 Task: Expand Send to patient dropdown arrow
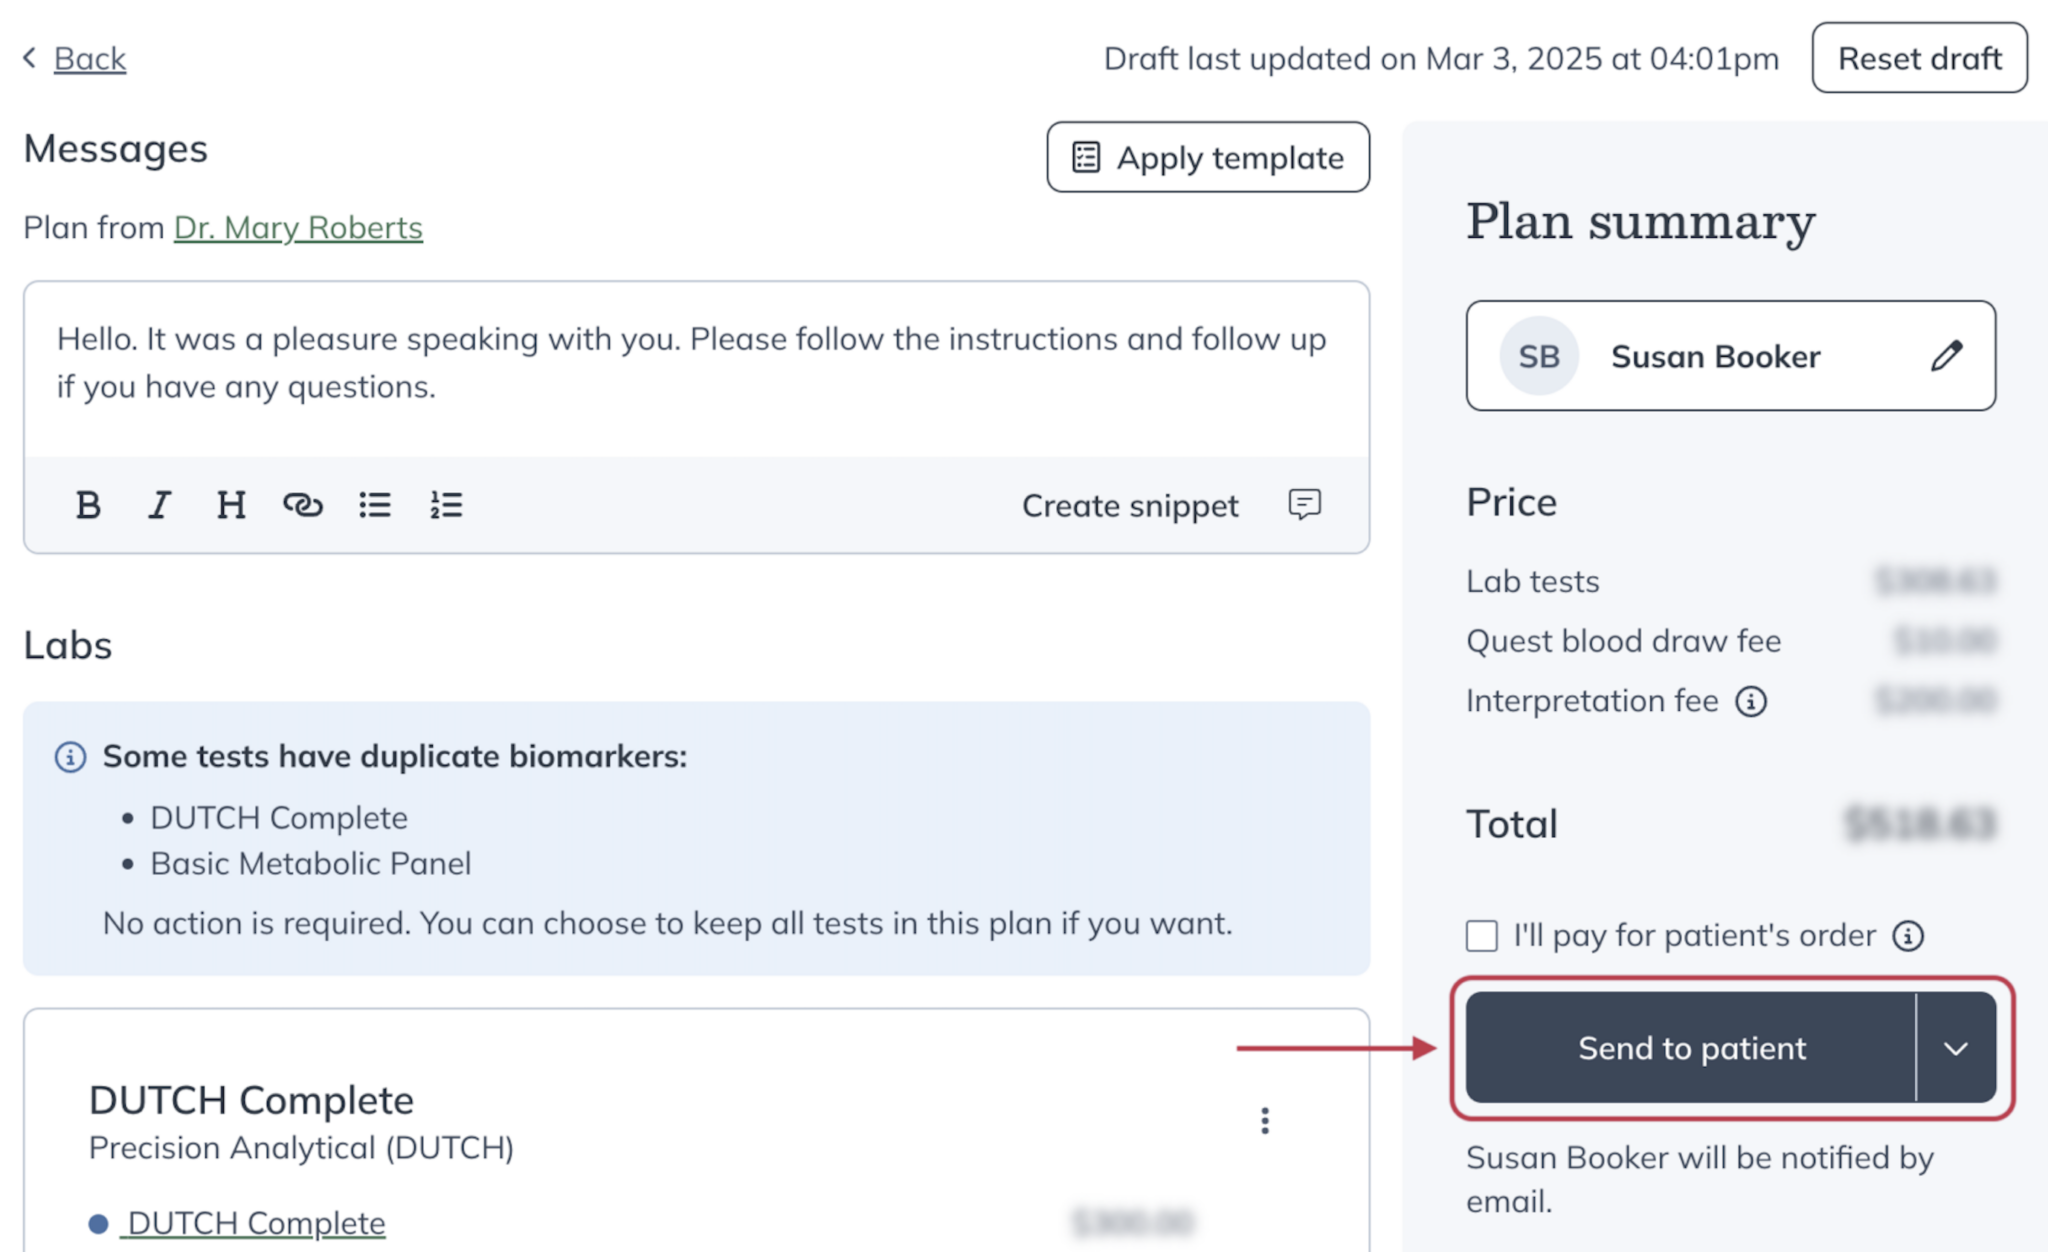[x=1956, y=1048]
